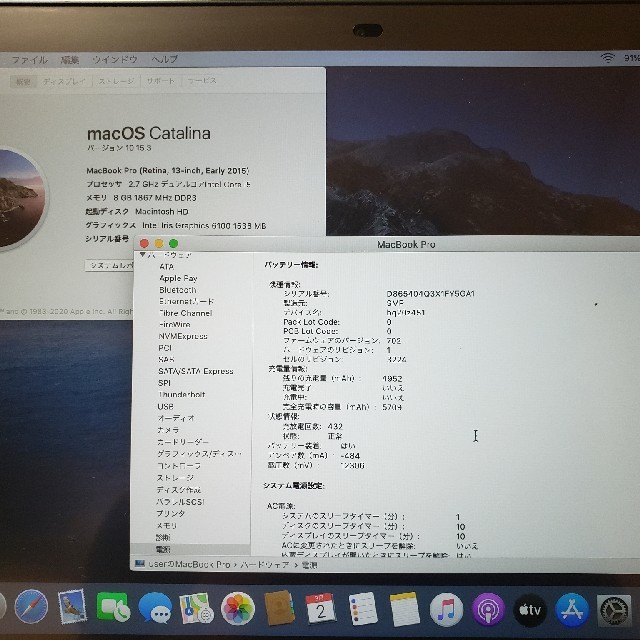The width and height of the screenshot is (640, 640).
Task: Click the ハードウェア path bar segment
Action: [x=264, y=565]
